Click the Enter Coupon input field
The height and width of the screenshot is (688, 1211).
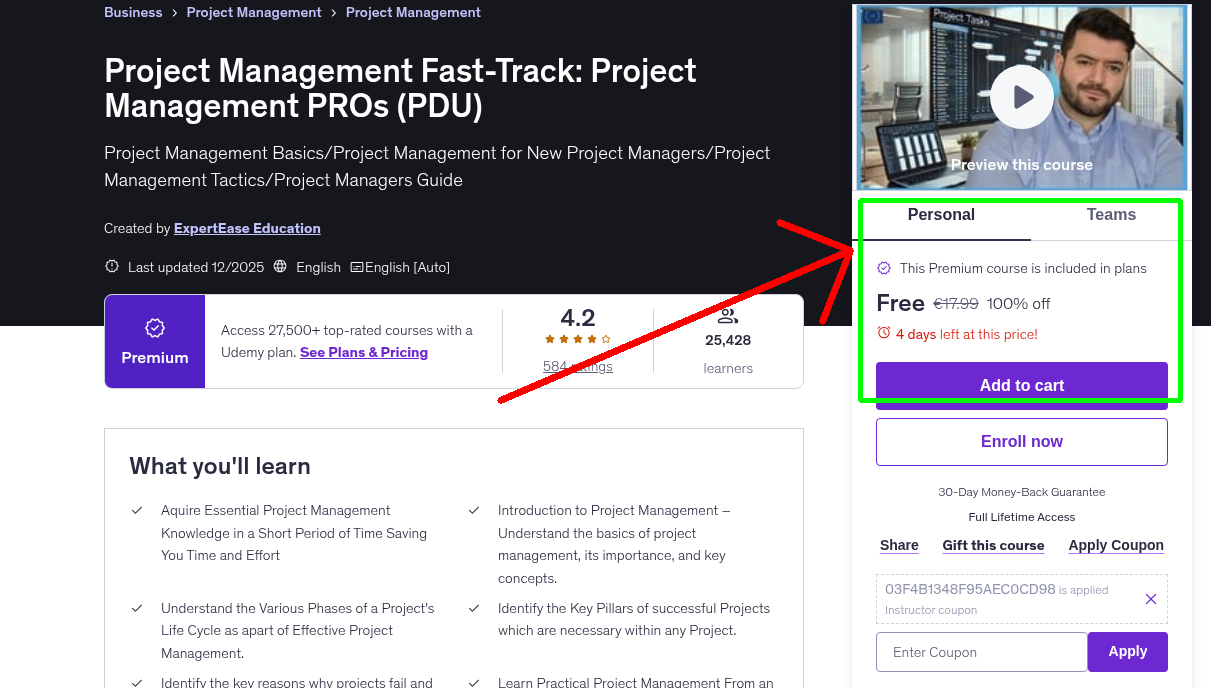(981, 651)
